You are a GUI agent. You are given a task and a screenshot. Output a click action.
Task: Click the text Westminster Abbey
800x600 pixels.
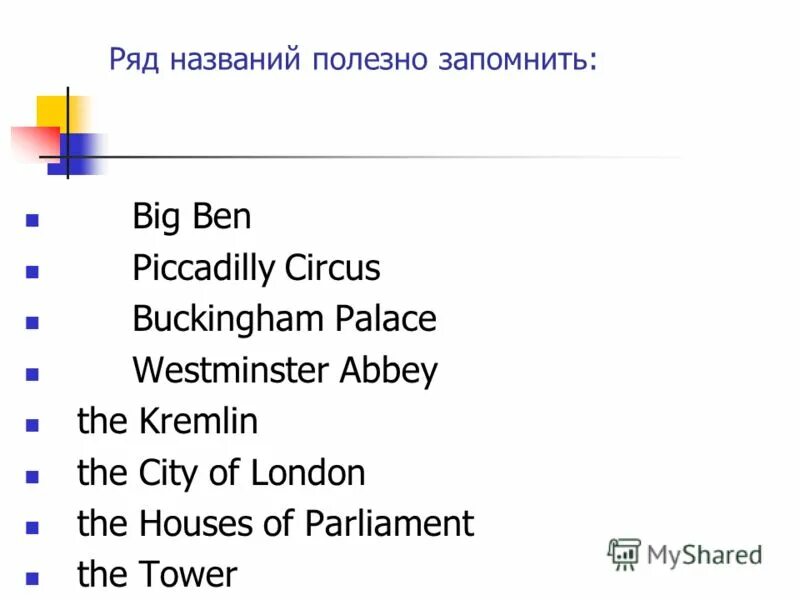pyautogui.click(x=285, y=370)
